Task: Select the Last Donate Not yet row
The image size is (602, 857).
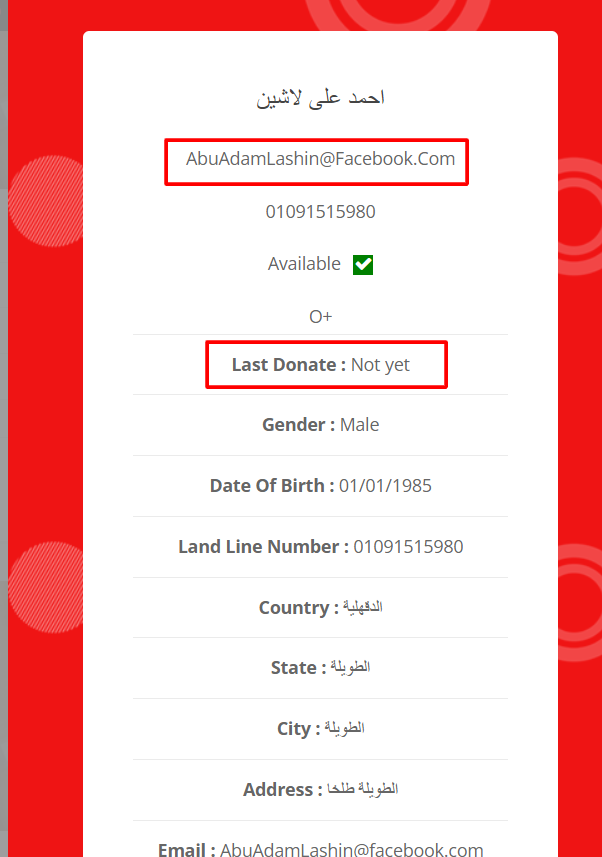Action: [320, 365]
